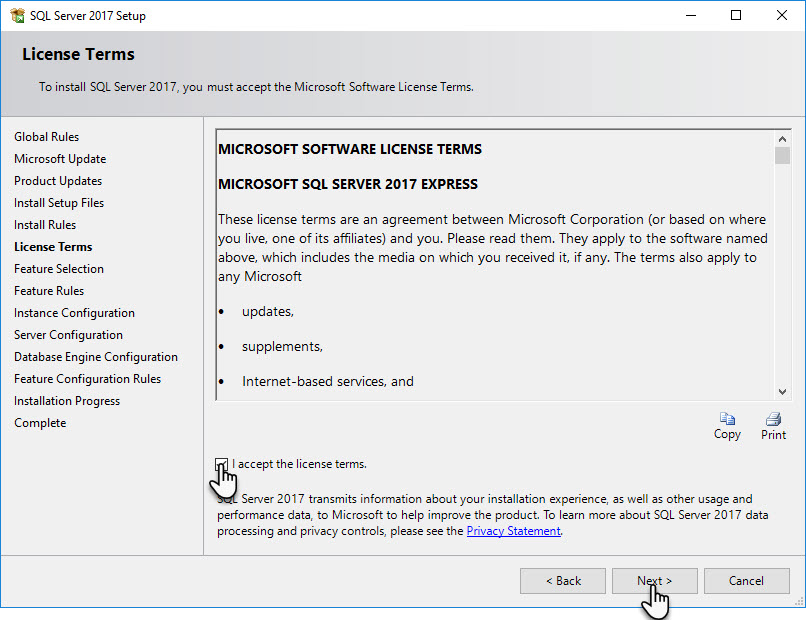This screenshot has width=806, height=620.
Task: Click the 'updates,' bullet in license text
Action: click(x=268, y=312)
